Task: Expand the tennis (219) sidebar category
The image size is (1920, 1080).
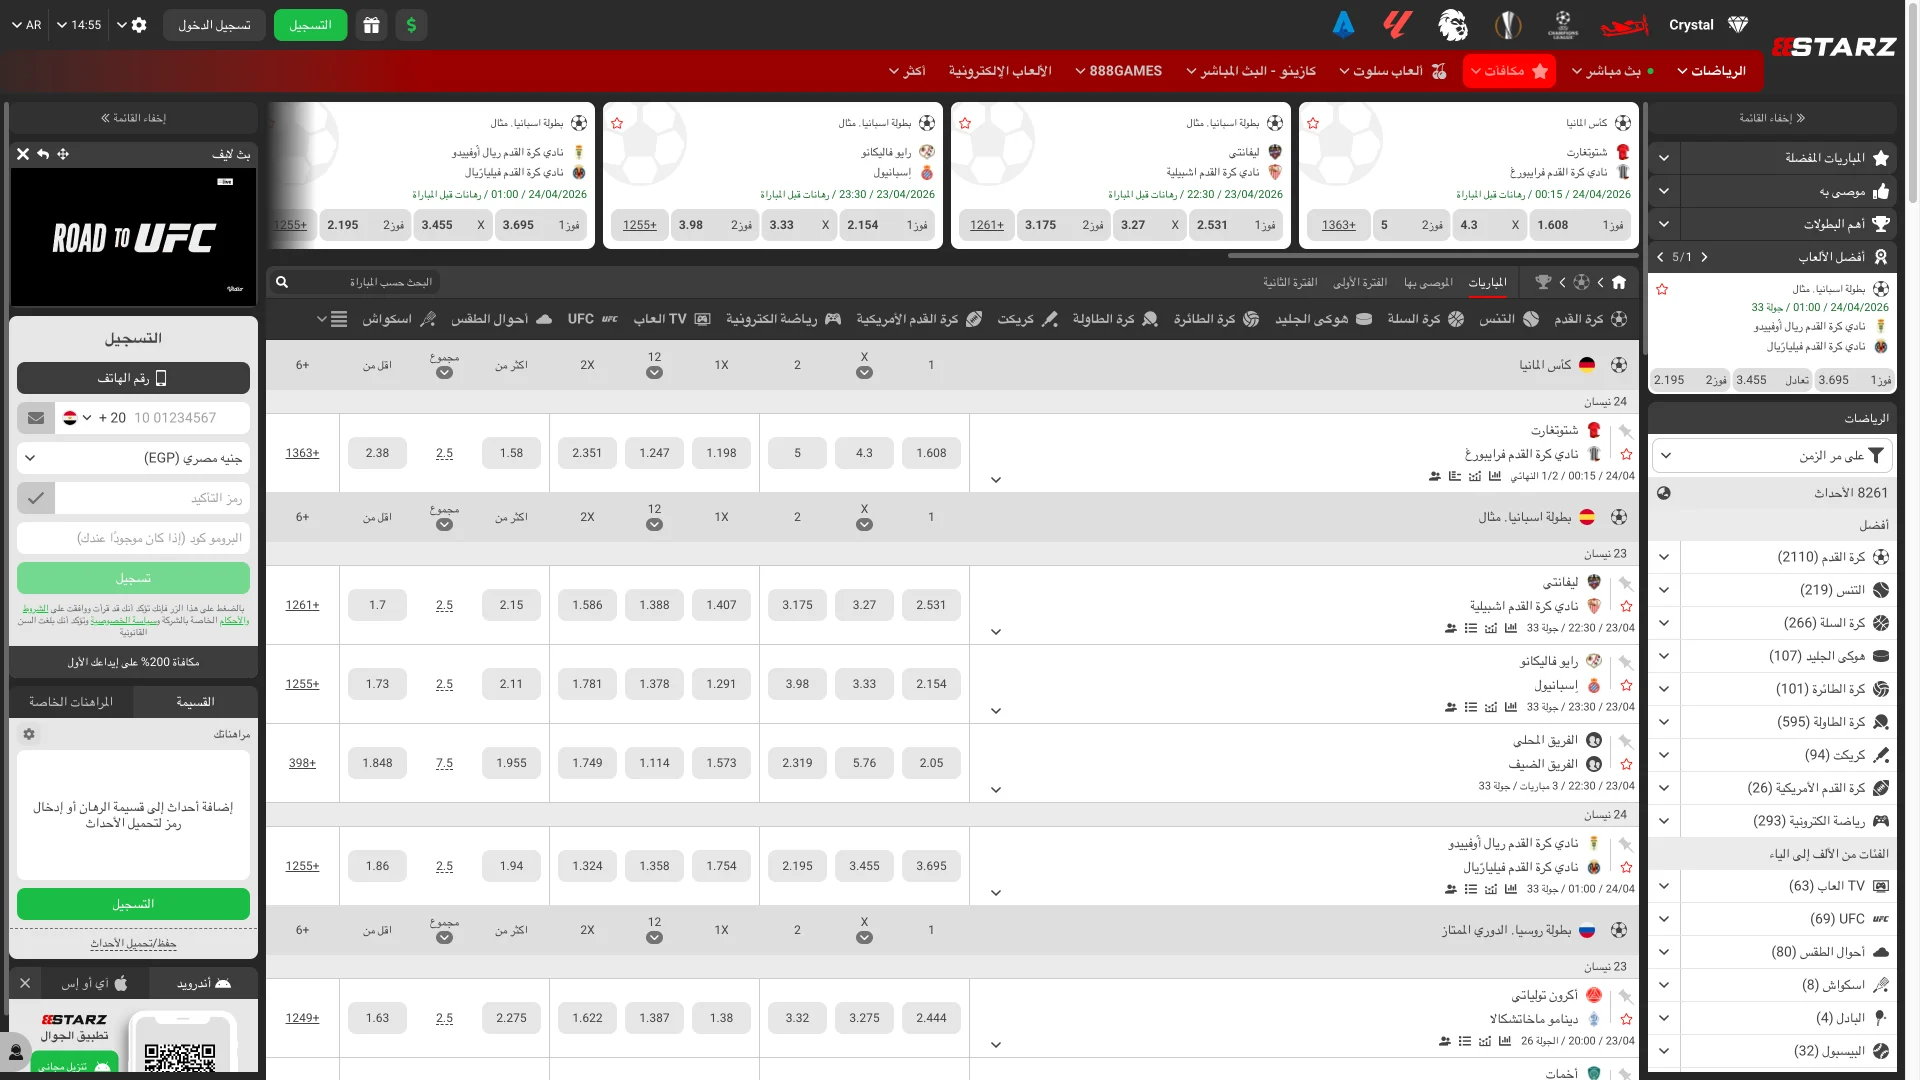Action: [x=1664, y=590]
